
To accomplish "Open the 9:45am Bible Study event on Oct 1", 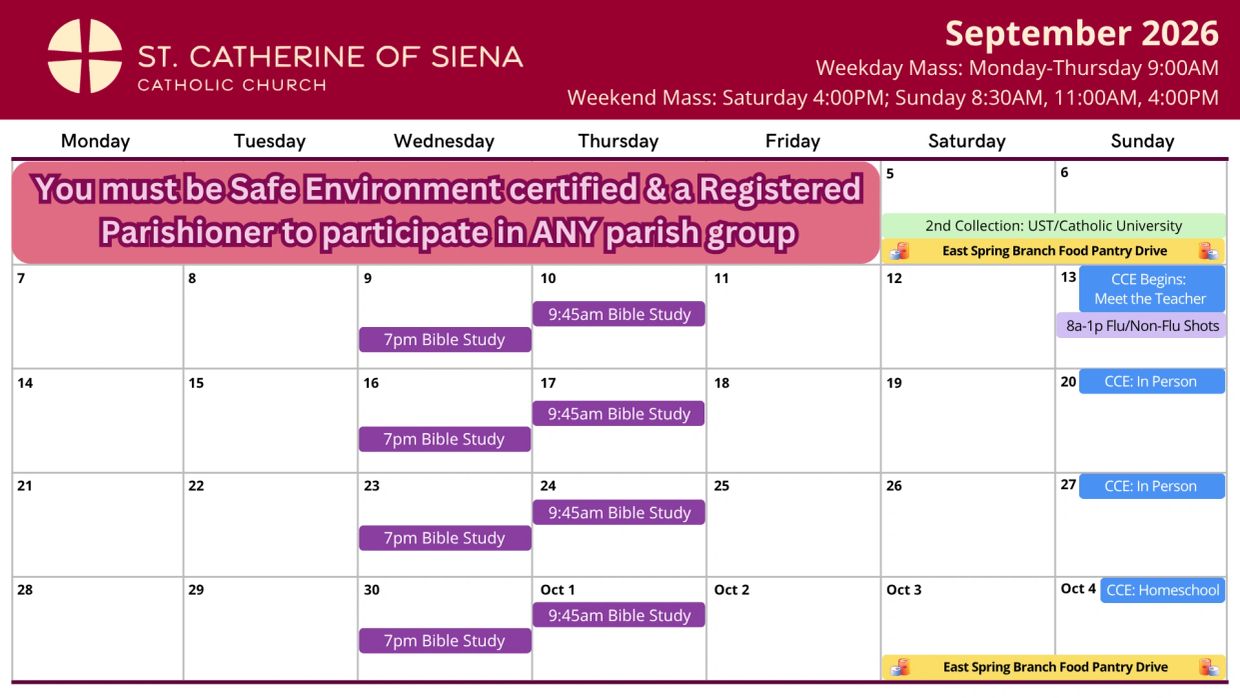I will [619, 615].
